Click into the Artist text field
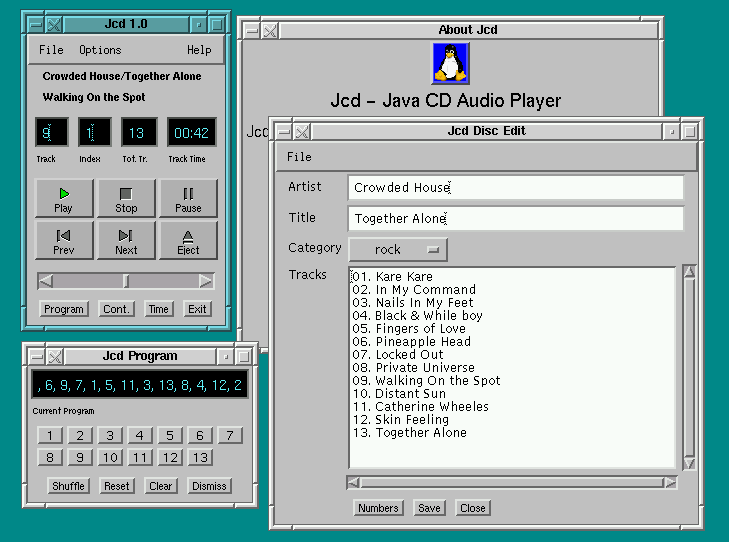The height and width of the screenshot is (542, 729). [x=515, y=188]
